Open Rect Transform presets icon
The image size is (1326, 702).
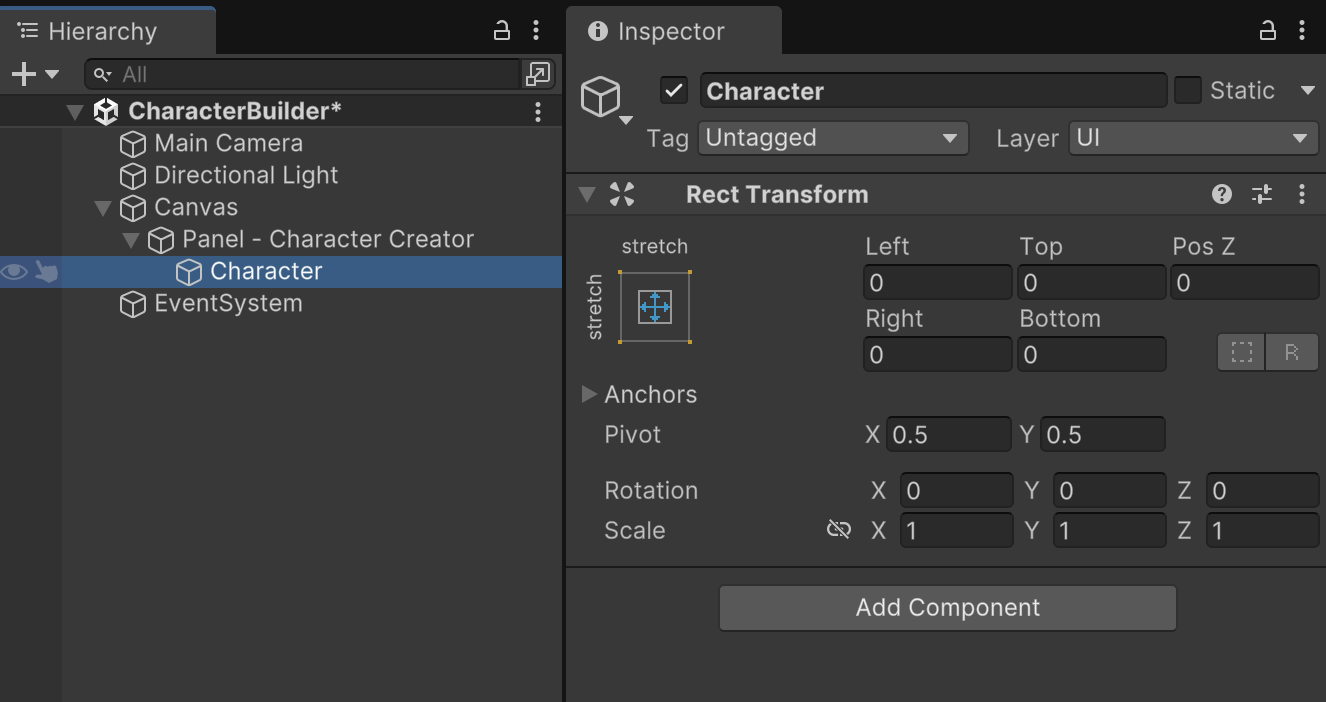[1262, 195]
